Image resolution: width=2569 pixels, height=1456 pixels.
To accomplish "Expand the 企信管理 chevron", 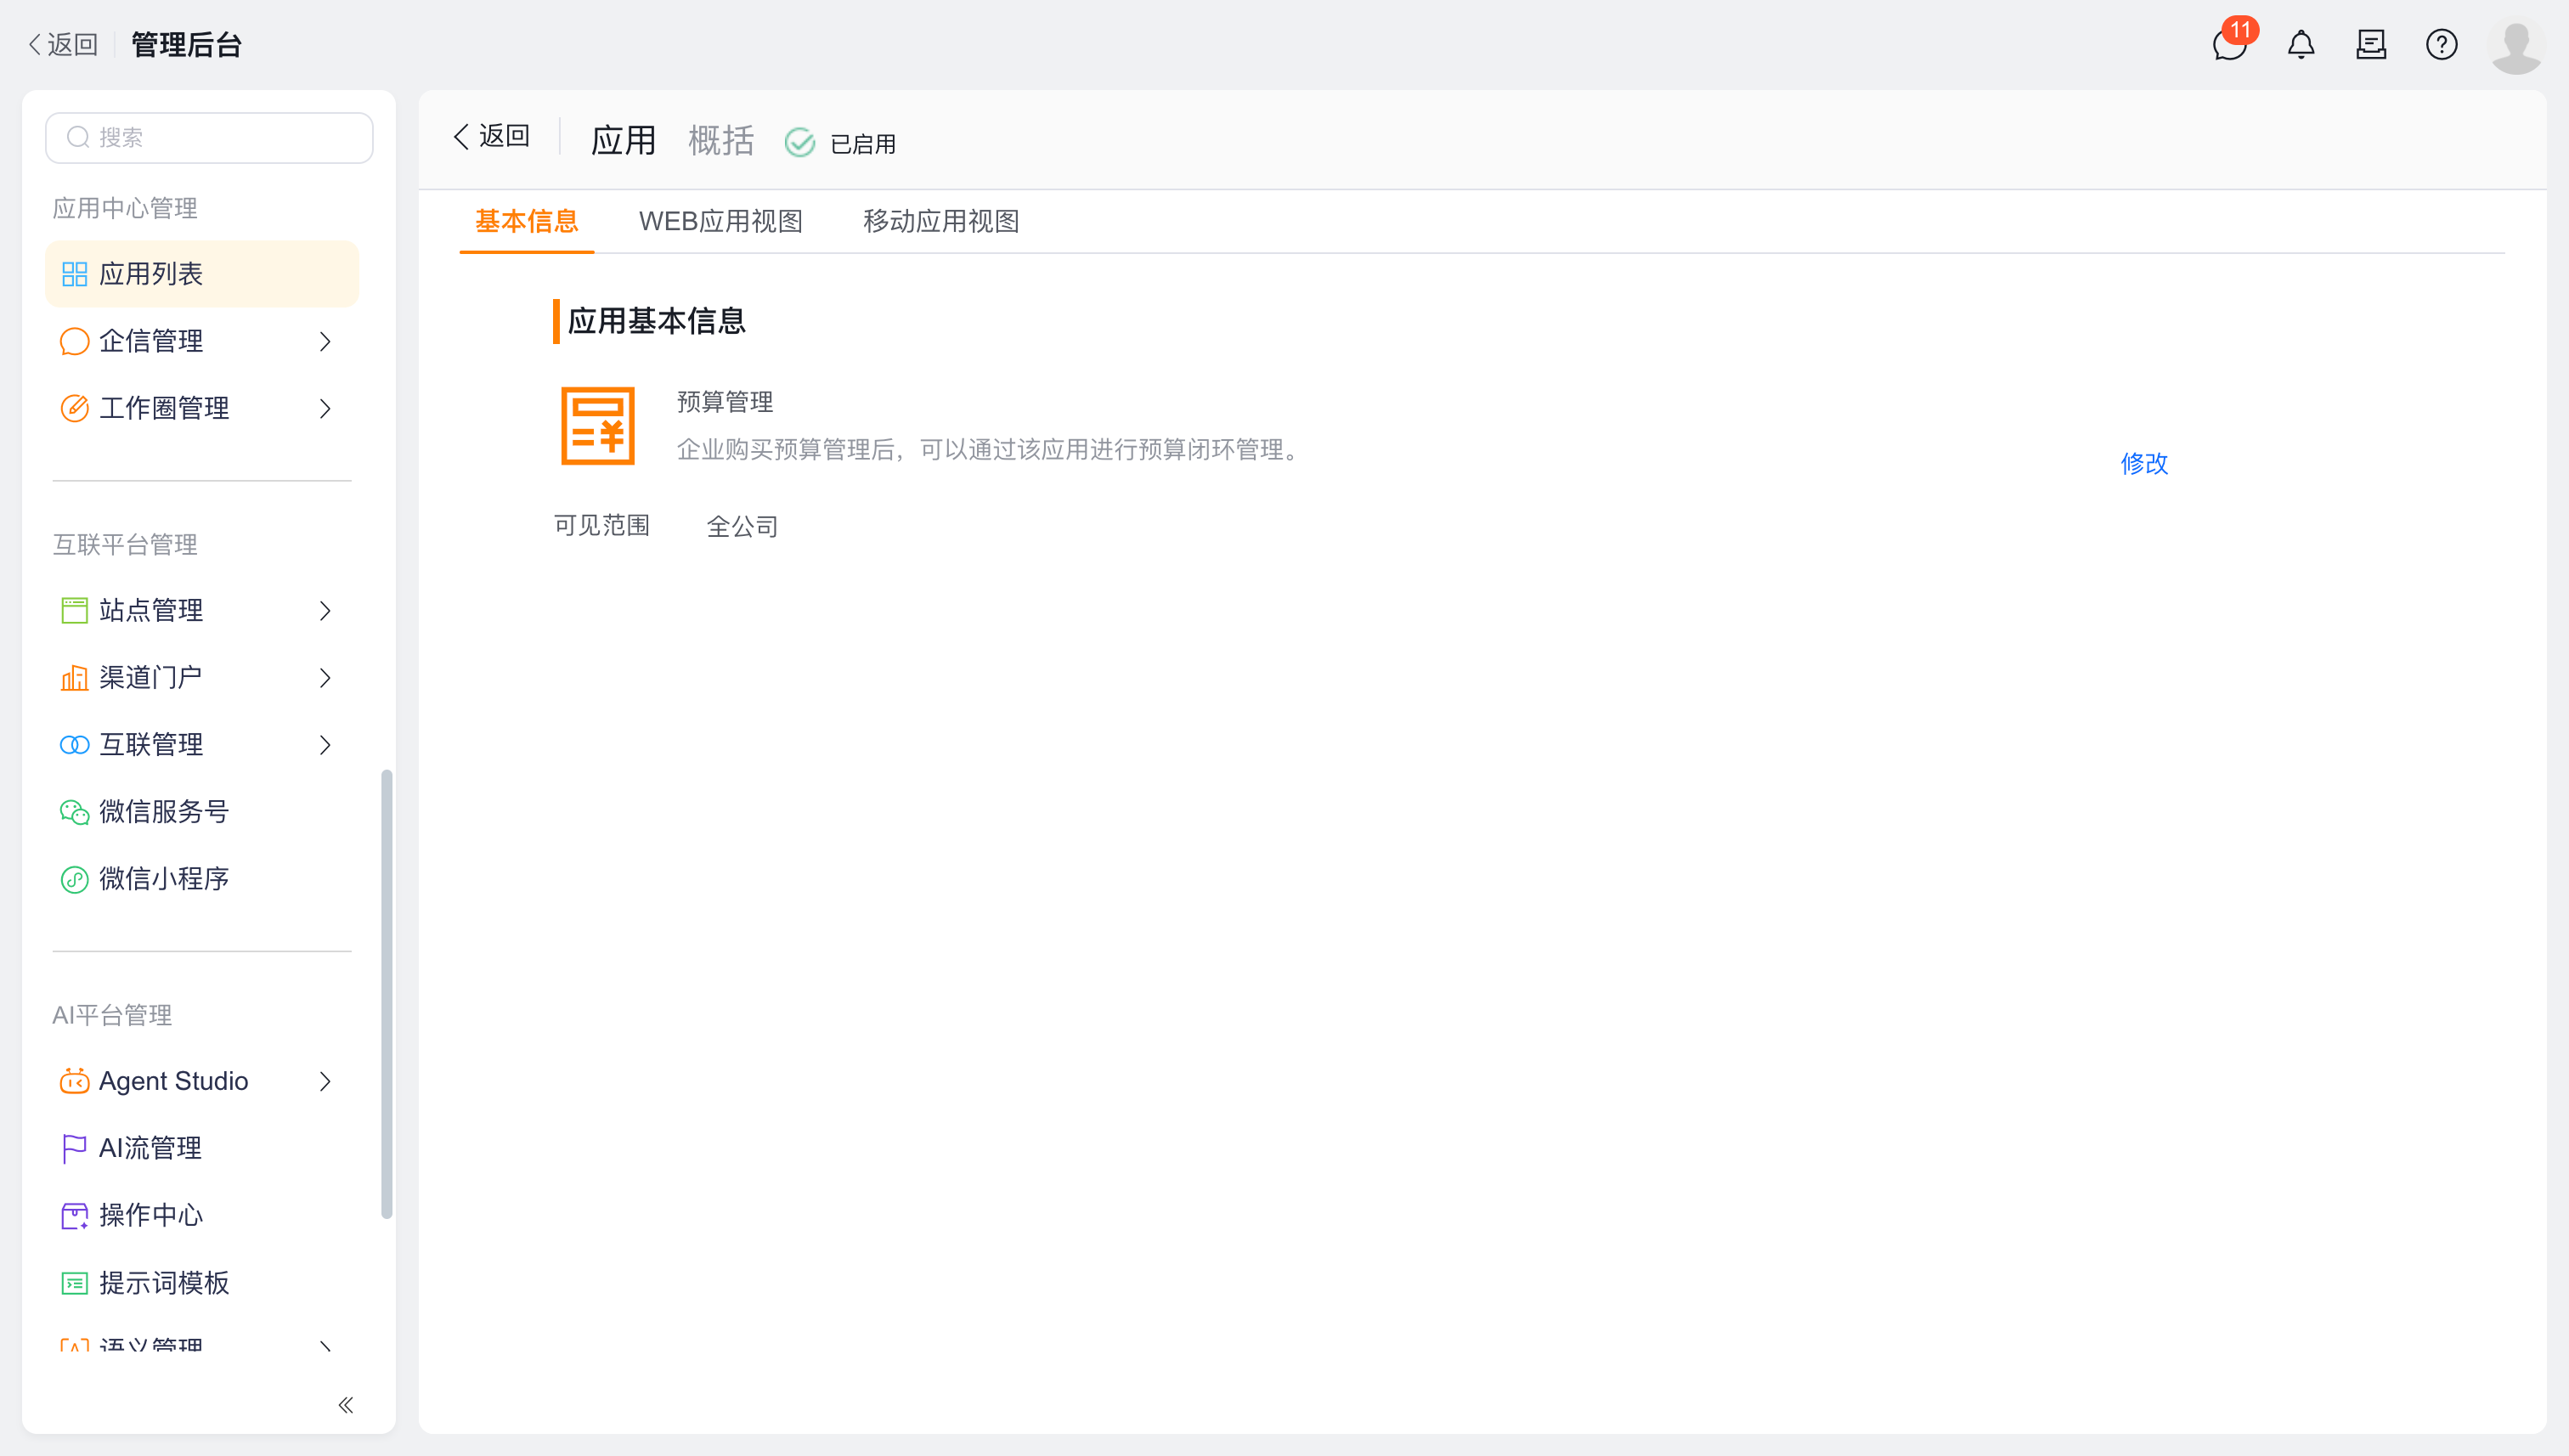I will (x=325, y=341).
